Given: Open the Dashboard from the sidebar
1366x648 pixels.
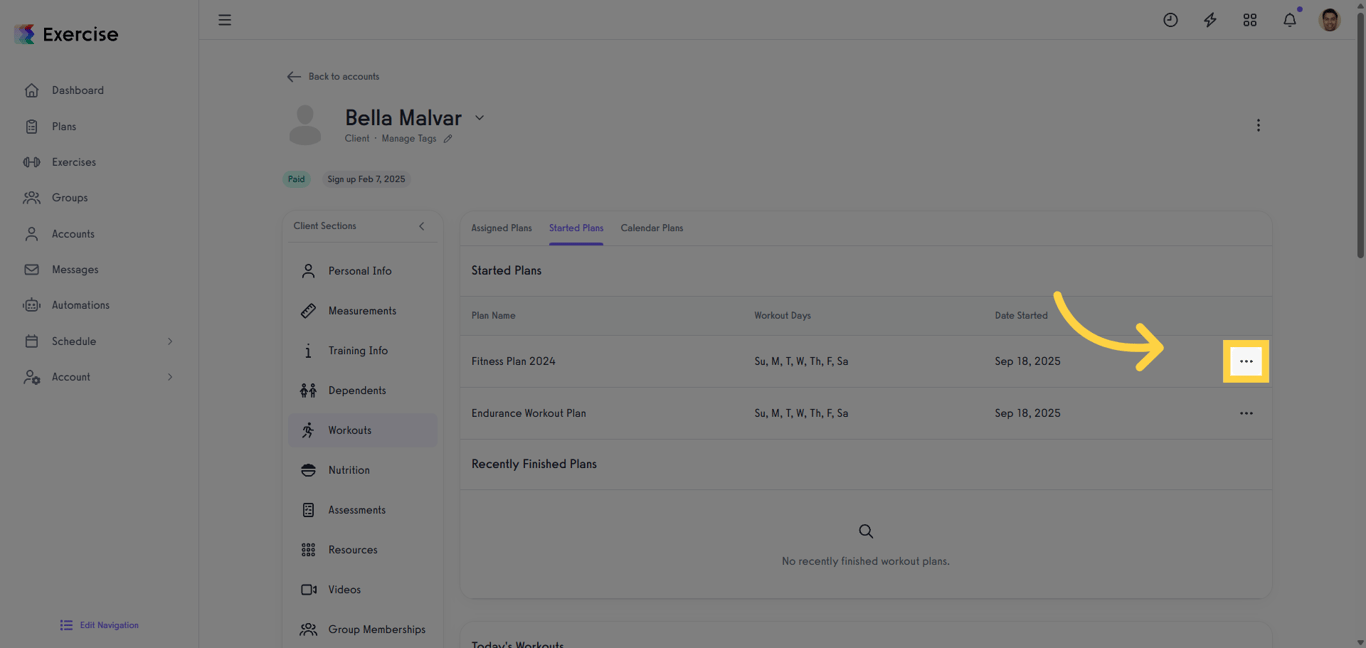Looking at the screenshot, I should coord(77,90).
